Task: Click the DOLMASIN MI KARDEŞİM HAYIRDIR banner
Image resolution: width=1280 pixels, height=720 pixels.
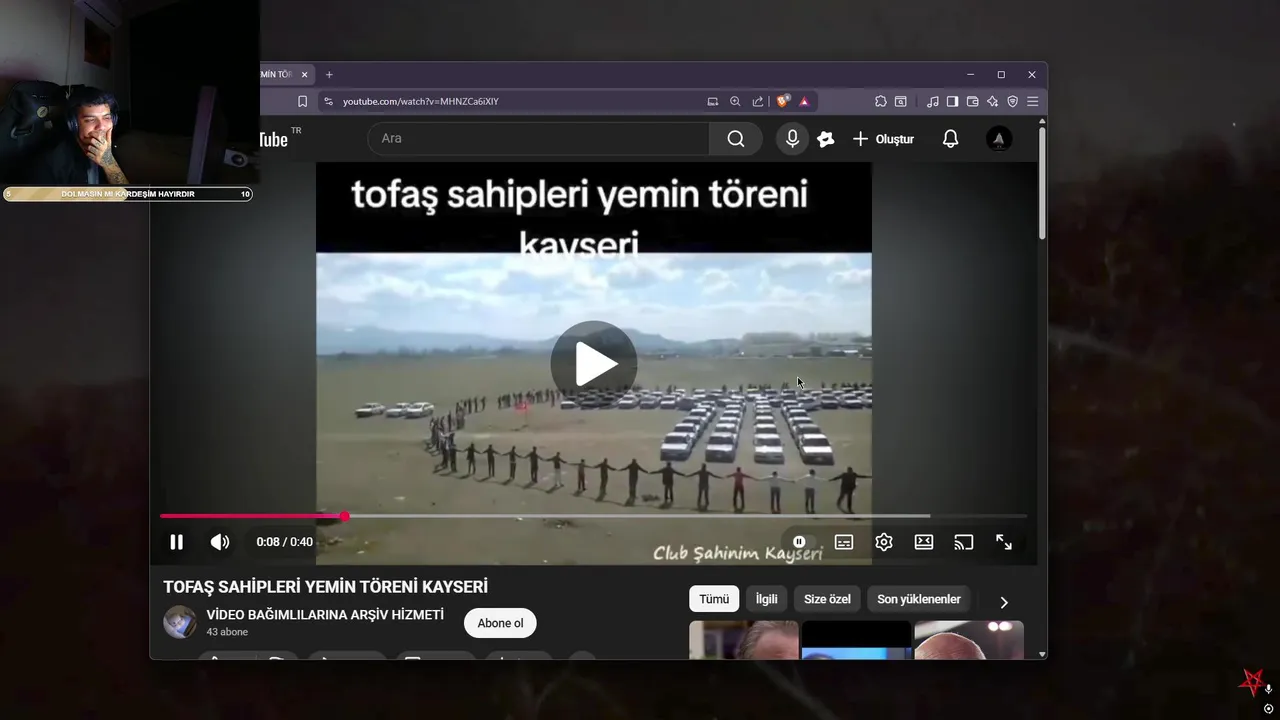Action: (x=128, y=194)
